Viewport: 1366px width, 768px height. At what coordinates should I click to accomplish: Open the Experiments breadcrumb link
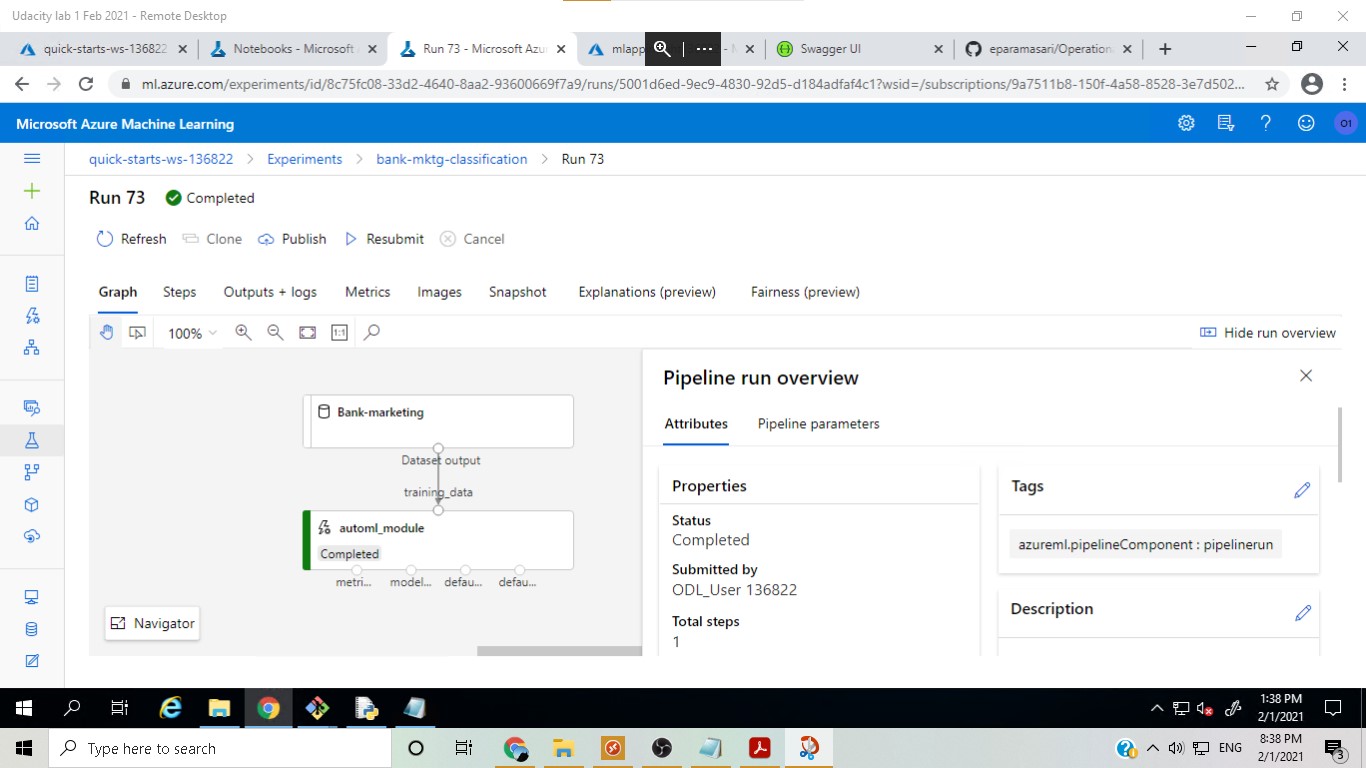(304, 159)
